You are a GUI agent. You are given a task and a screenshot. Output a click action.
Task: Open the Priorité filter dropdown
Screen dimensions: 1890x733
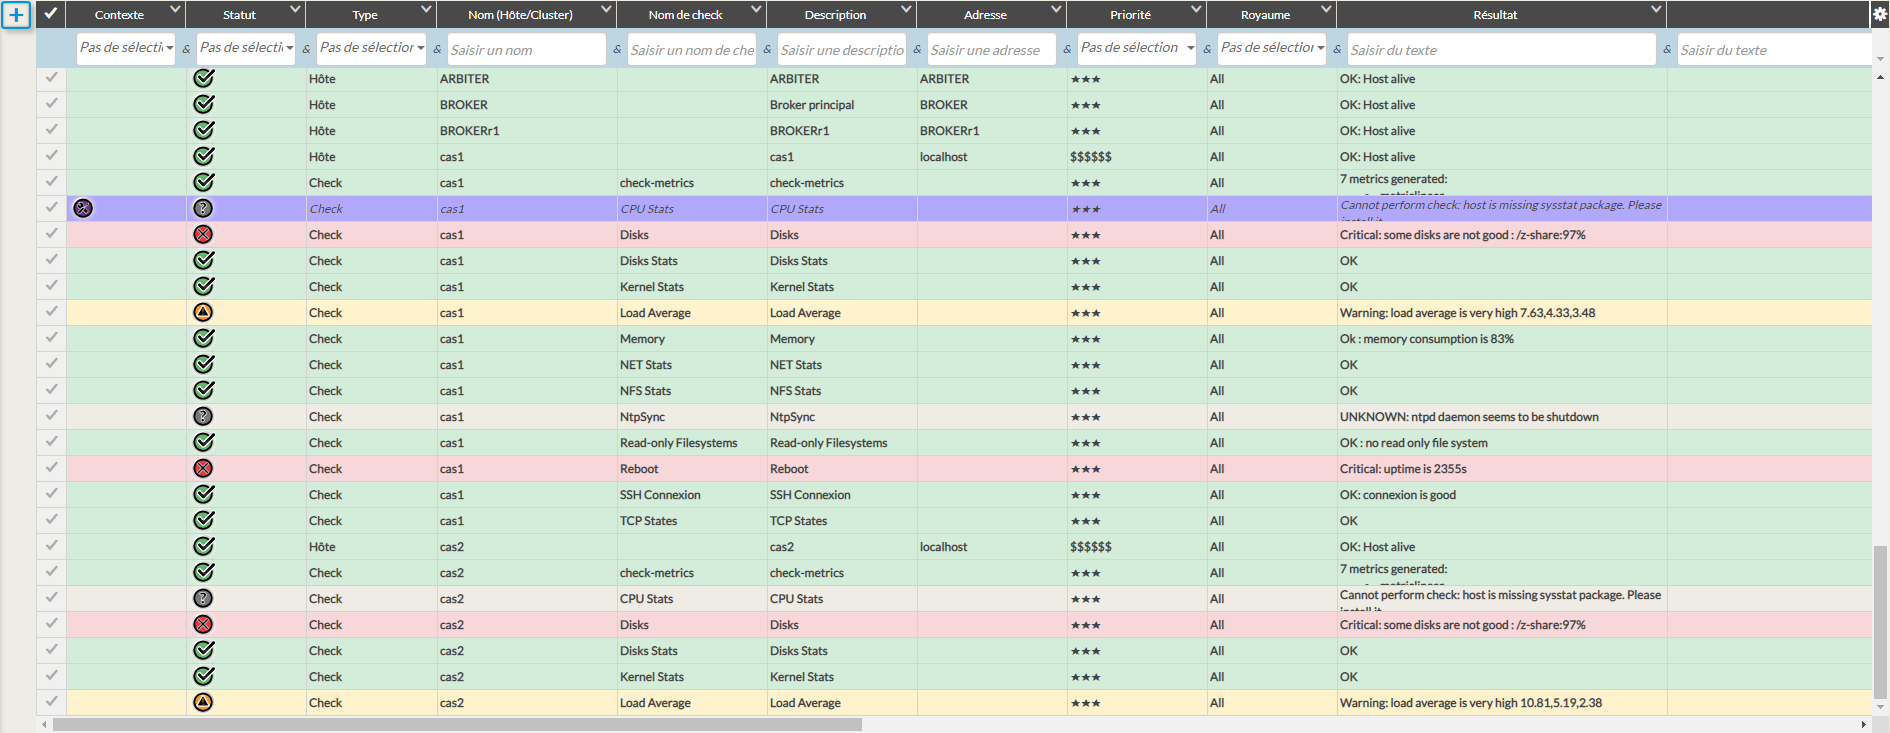click(1136, 48)
